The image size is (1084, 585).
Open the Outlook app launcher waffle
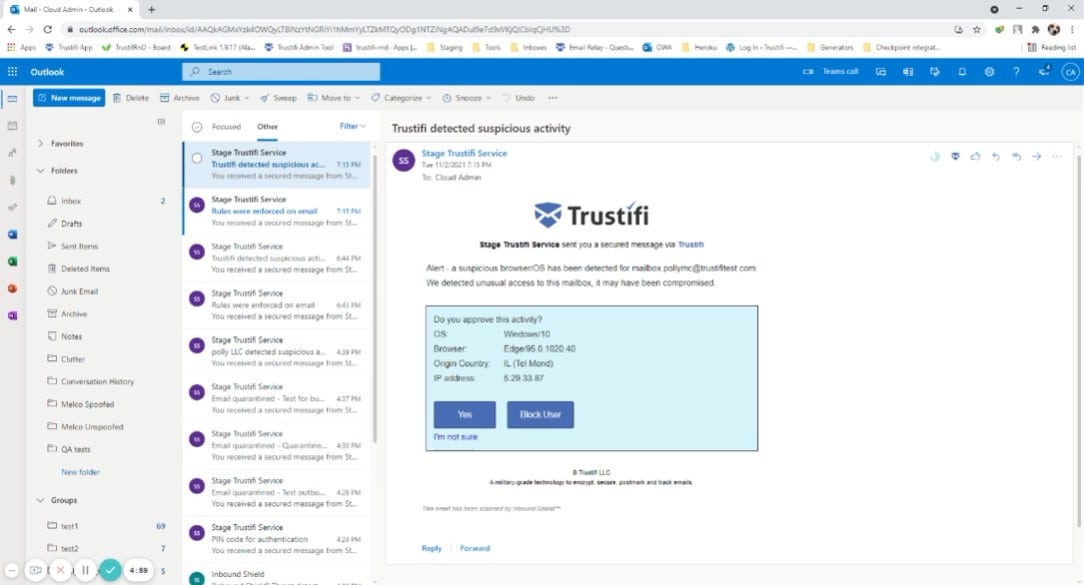12,72
